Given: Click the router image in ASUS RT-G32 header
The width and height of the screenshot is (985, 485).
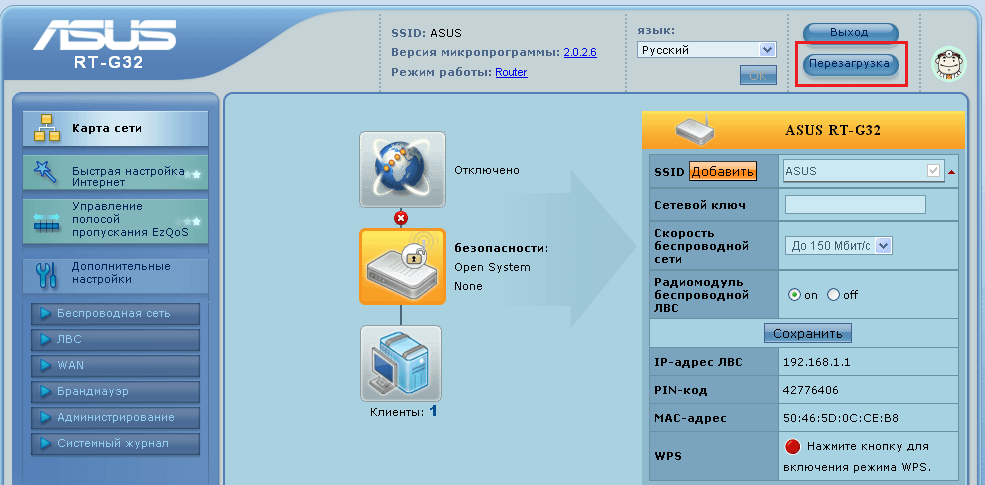Looking at the screenshot, I should coord(696,128).
